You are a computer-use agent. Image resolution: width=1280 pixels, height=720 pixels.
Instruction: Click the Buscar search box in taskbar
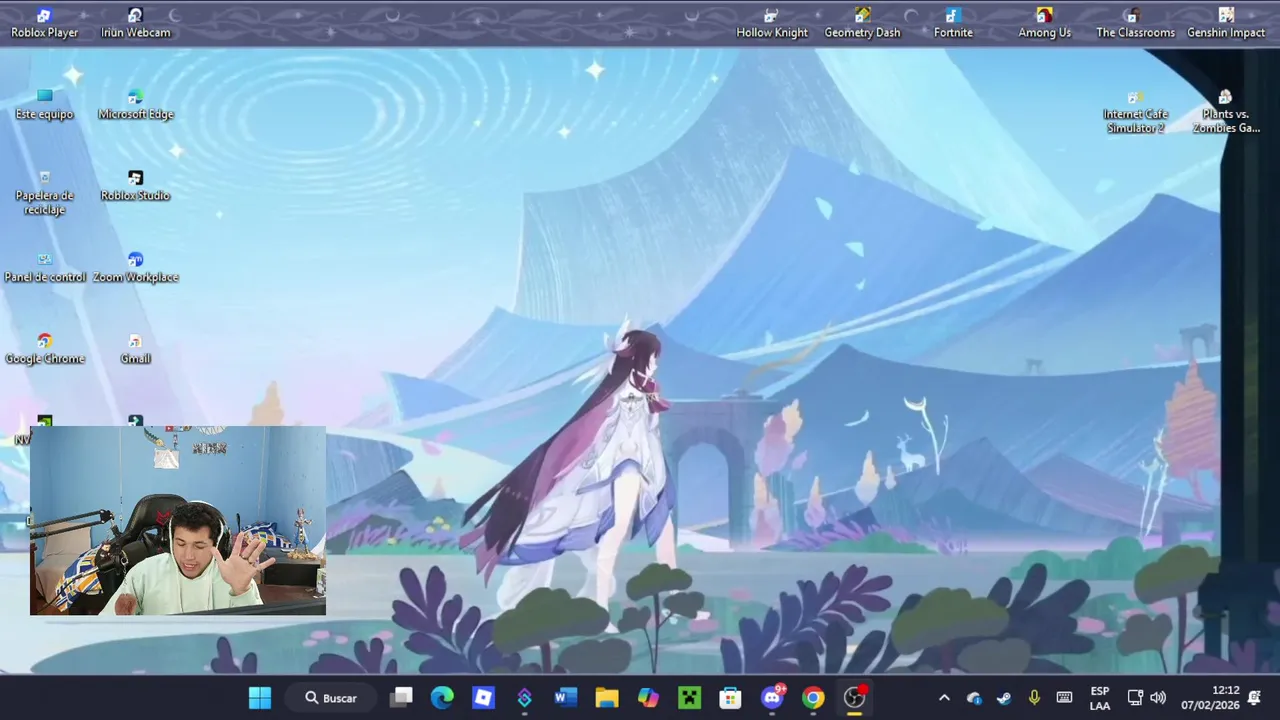[333, 698]
